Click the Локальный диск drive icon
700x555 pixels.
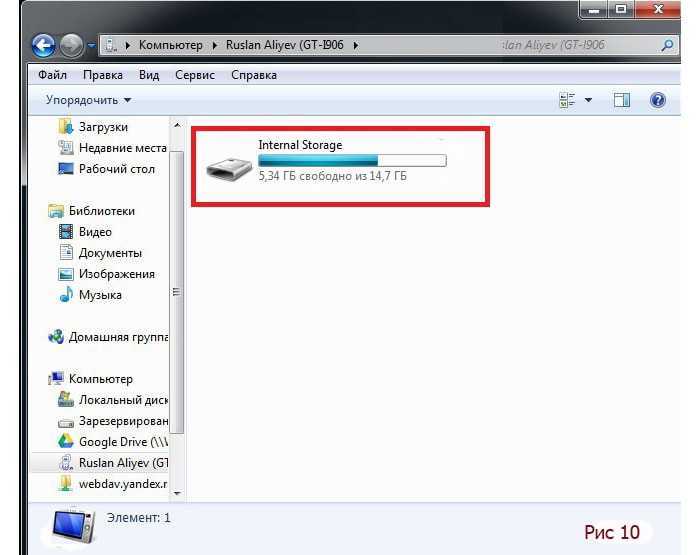tap(66, 399)
